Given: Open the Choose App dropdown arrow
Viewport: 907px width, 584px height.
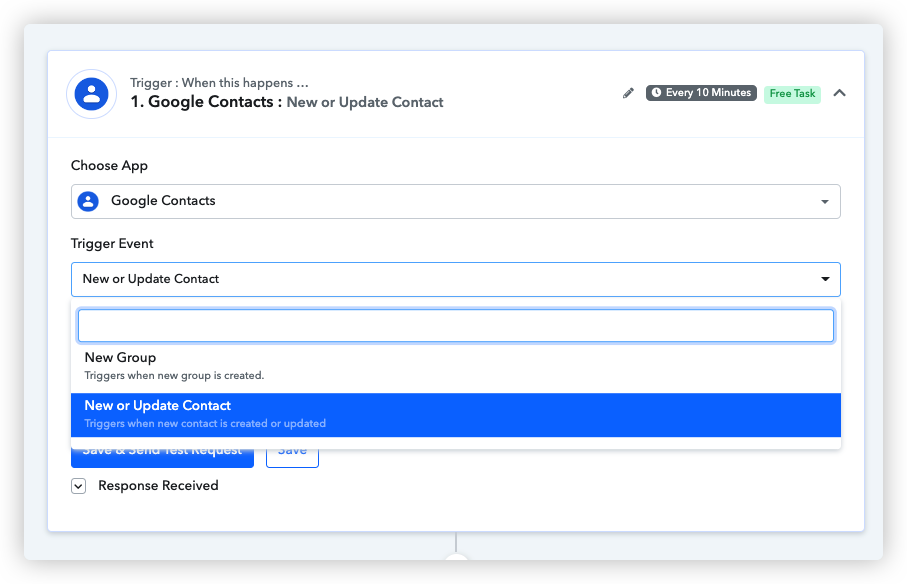Looking at the screenshot, I should (x=825, y=202).
